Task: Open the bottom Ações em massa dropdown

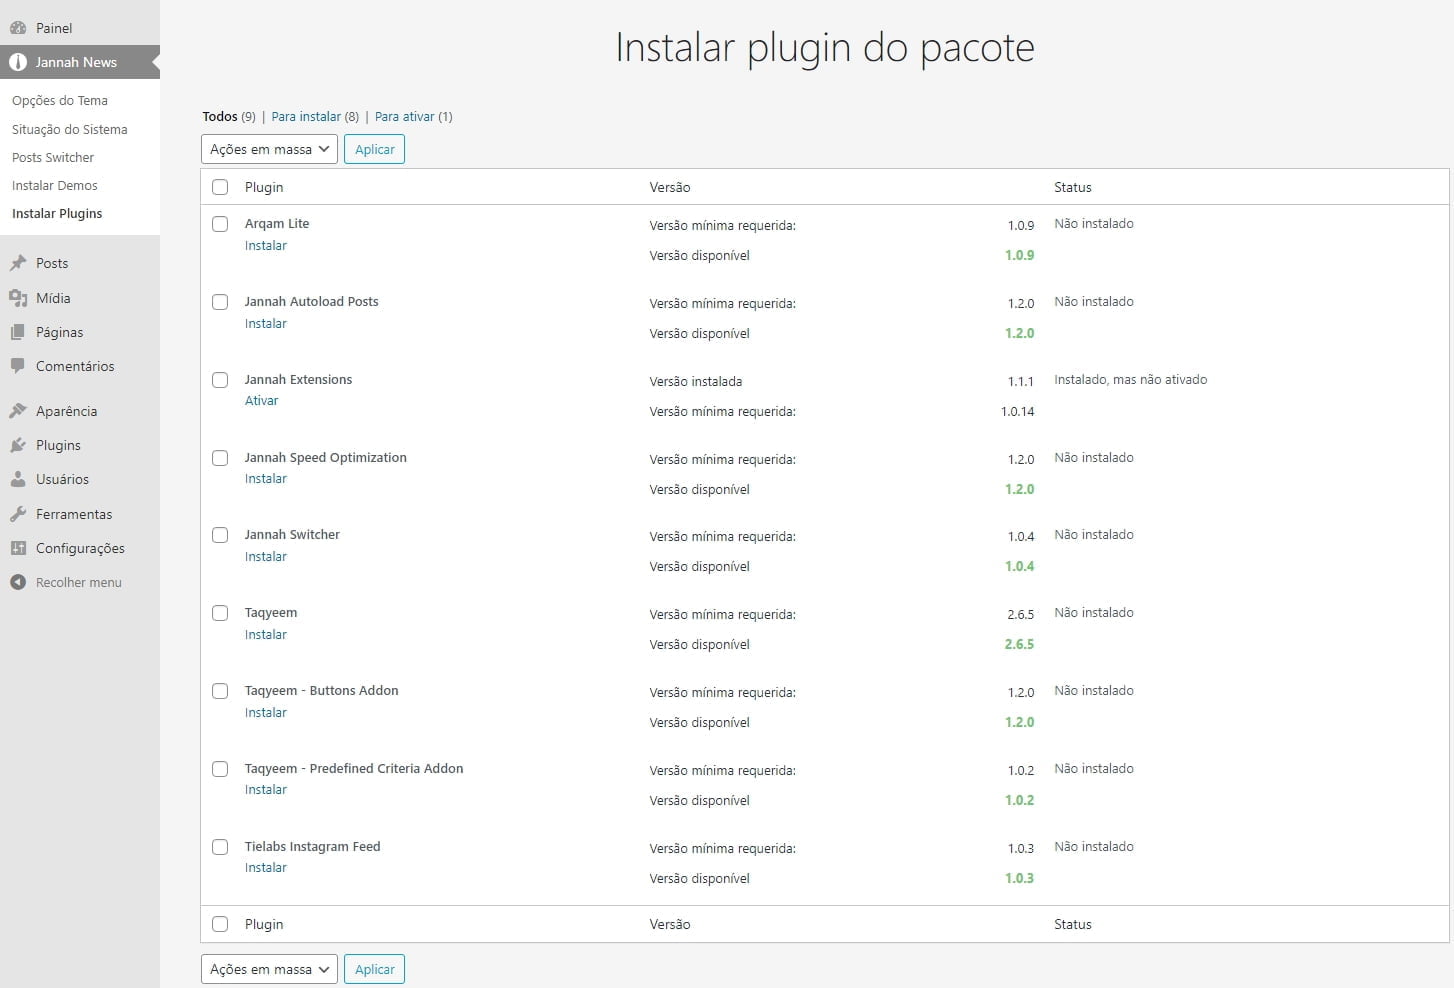Action: (x=269, y=969)
